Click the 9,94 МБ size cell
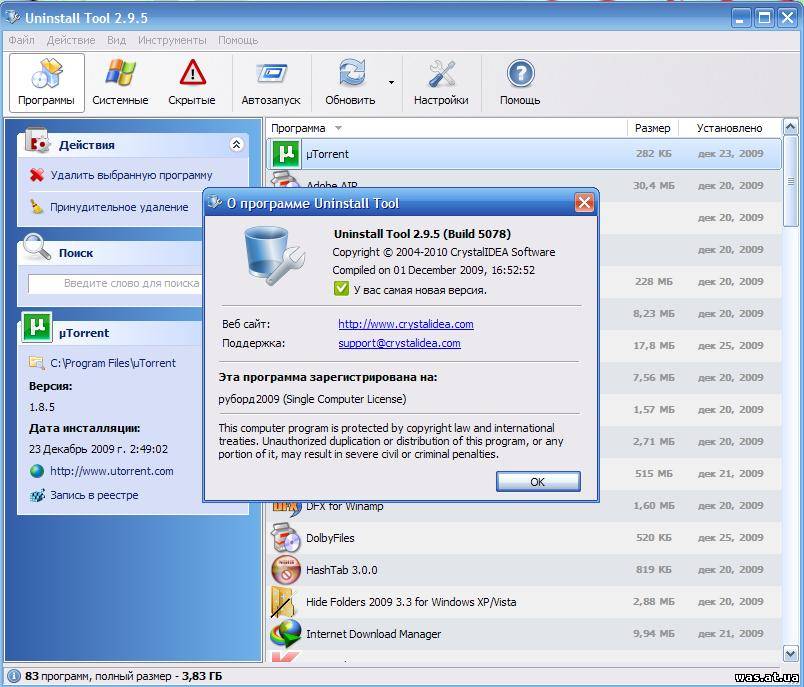804x687 pixels. click(x=653, y=634)
